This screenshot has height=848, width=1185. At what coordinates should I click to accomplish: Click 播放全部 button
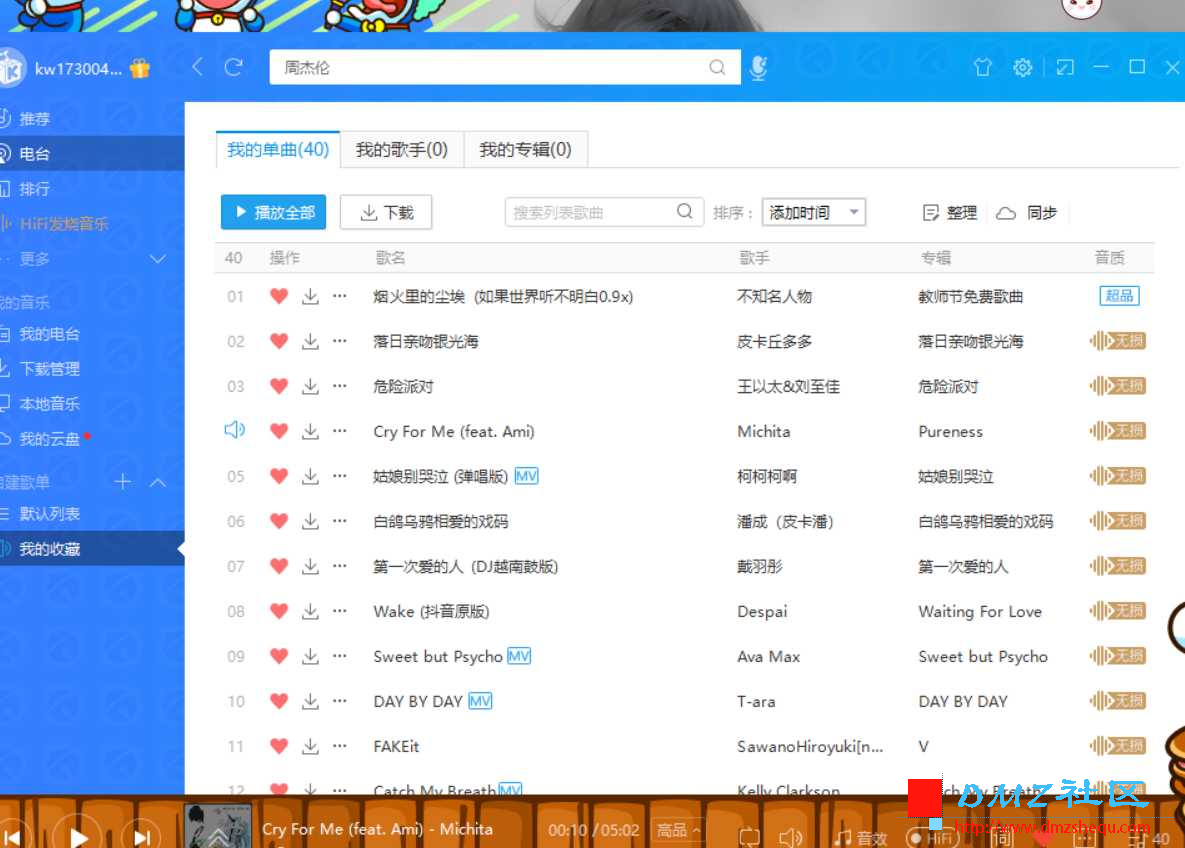point(274,212)
